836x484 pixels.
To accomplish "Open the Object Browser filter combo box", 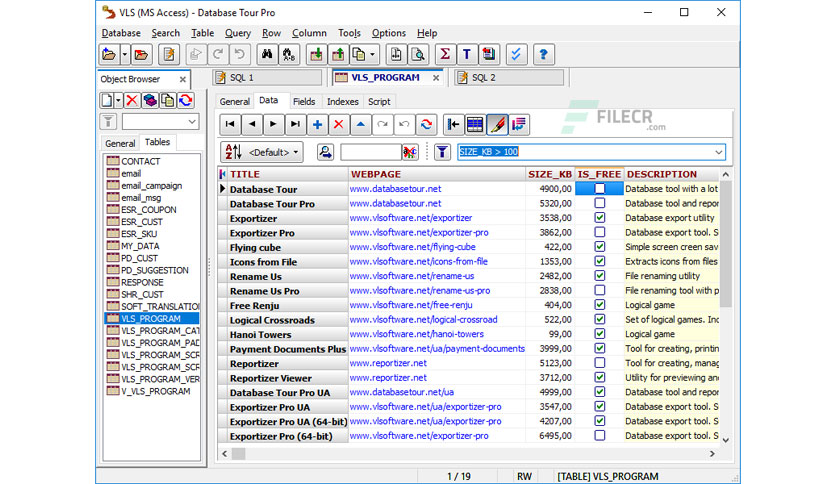I will [x=160, y=122].
